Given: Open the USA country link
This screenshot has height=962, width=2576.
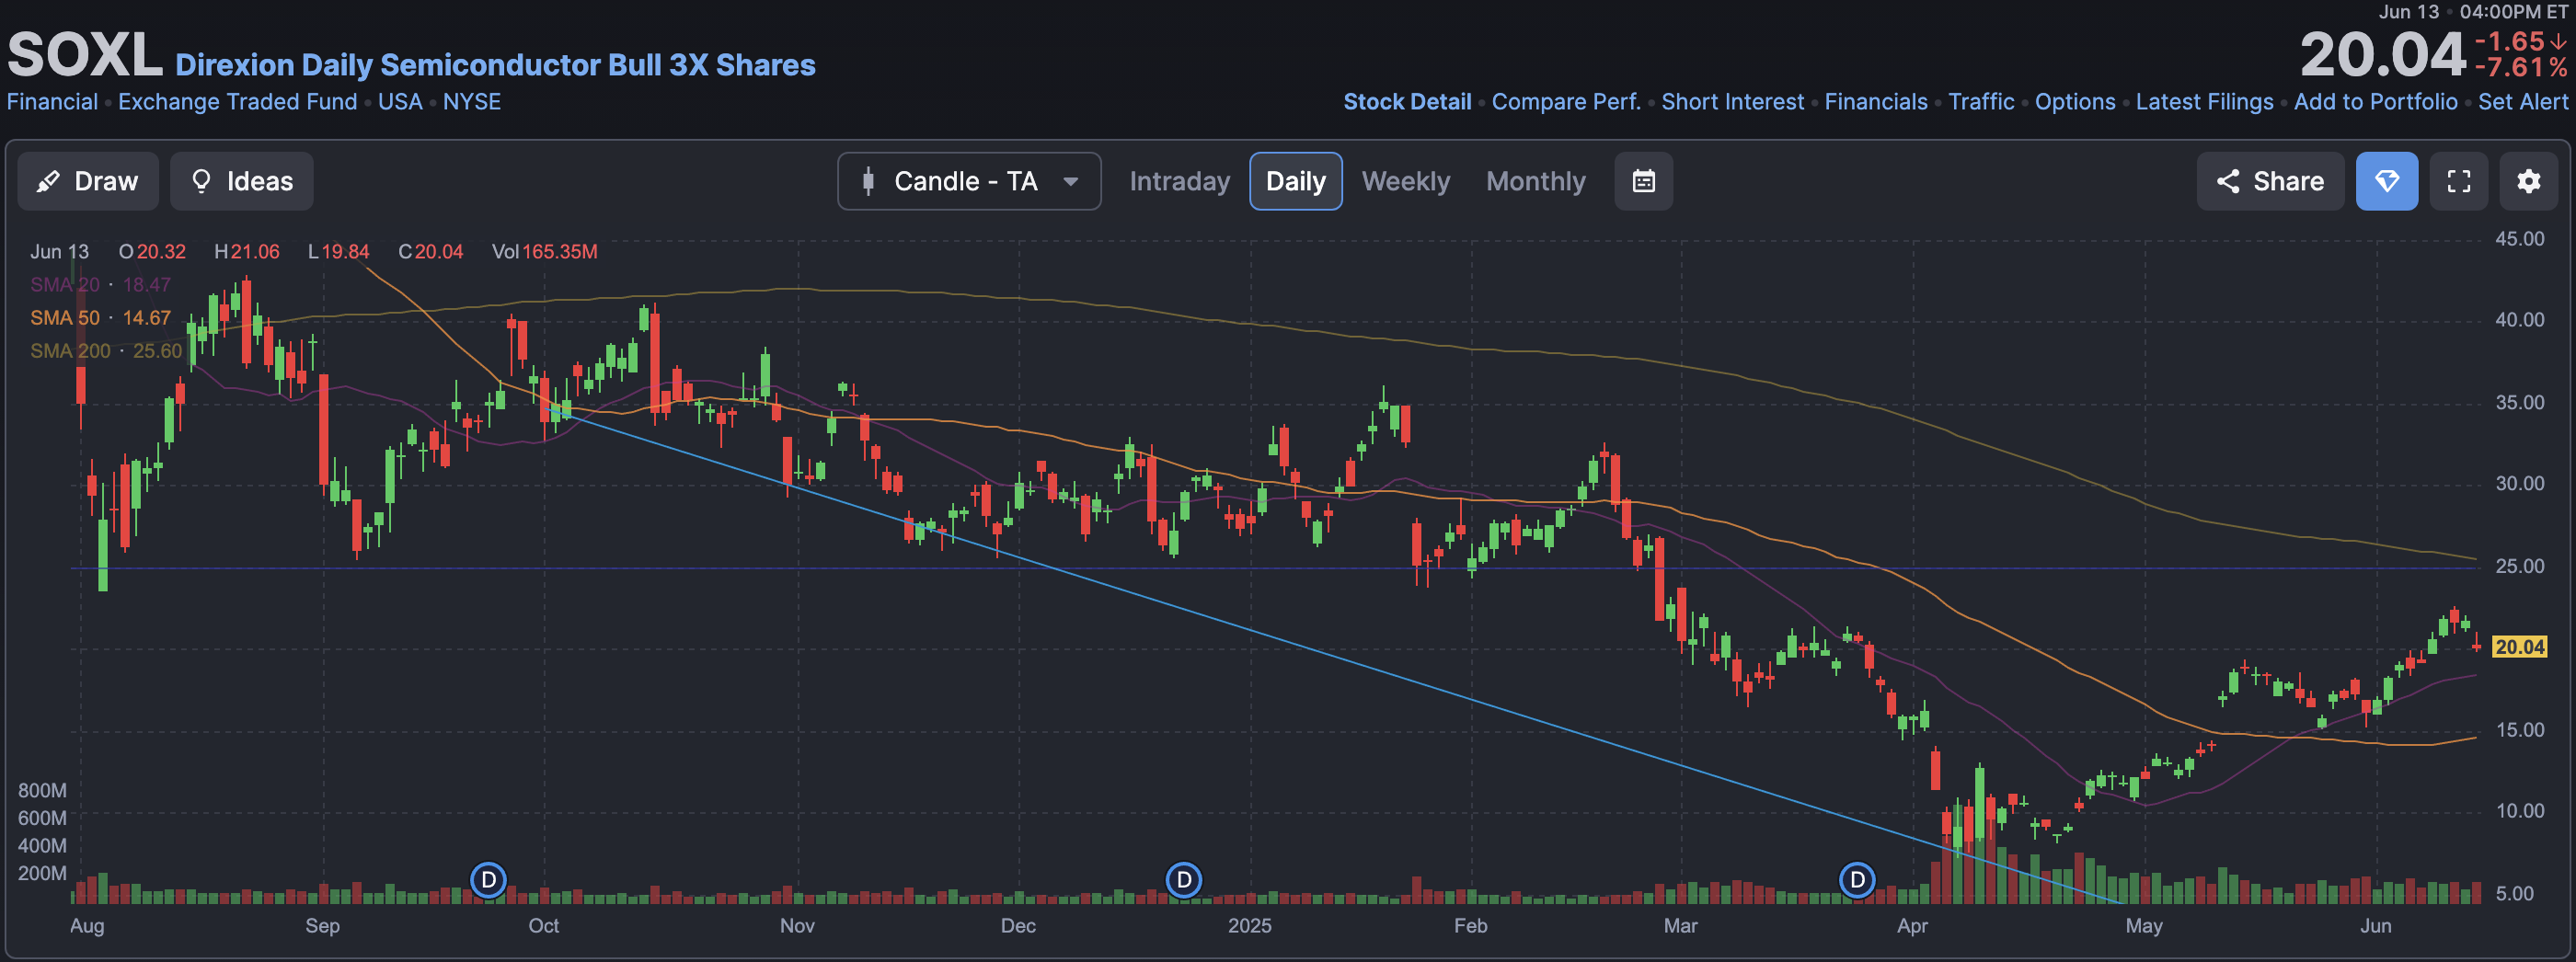Looking at the screenshot, I should [400, 102].
